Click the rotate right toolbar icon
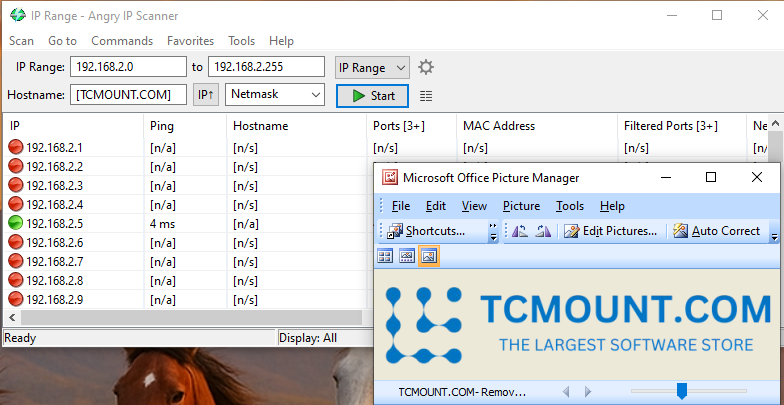 point(543,231)
